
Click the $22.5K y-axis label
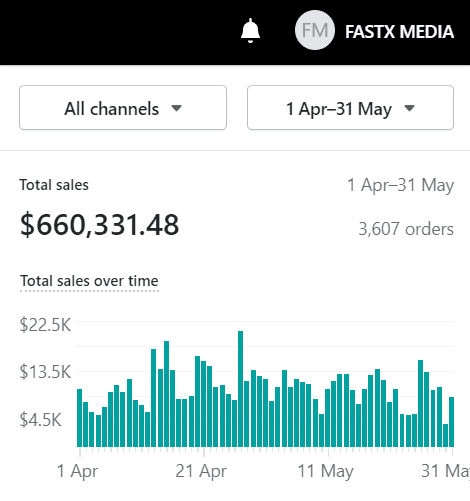pos(45,325)
